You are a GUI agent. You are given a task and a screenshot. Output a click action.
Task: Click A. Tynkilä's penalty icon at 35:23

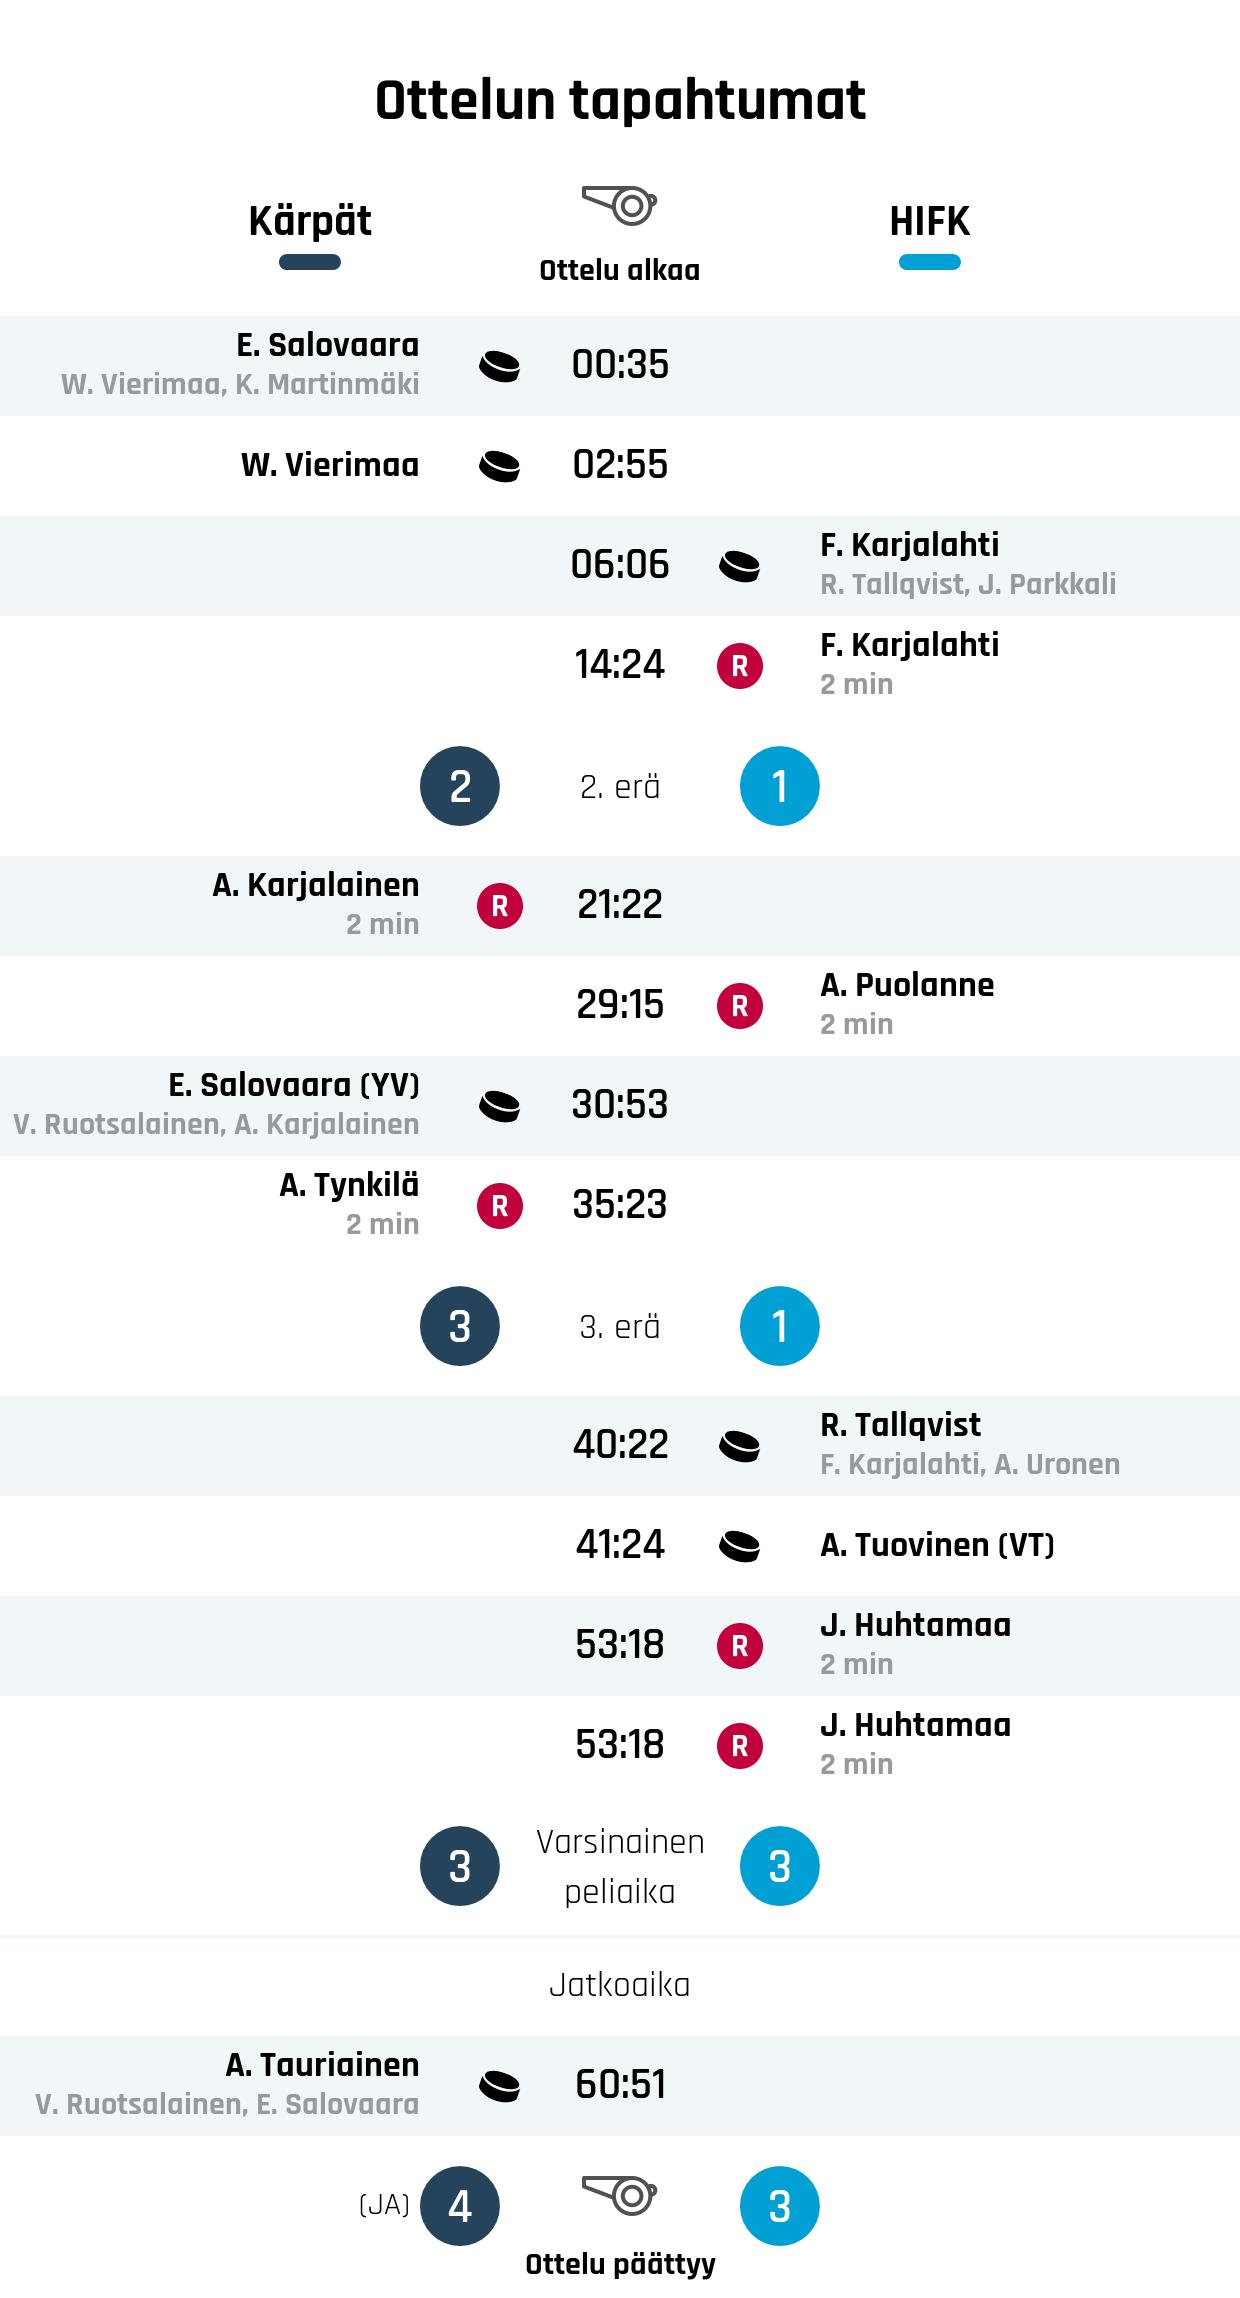(x=499, y=1206)
